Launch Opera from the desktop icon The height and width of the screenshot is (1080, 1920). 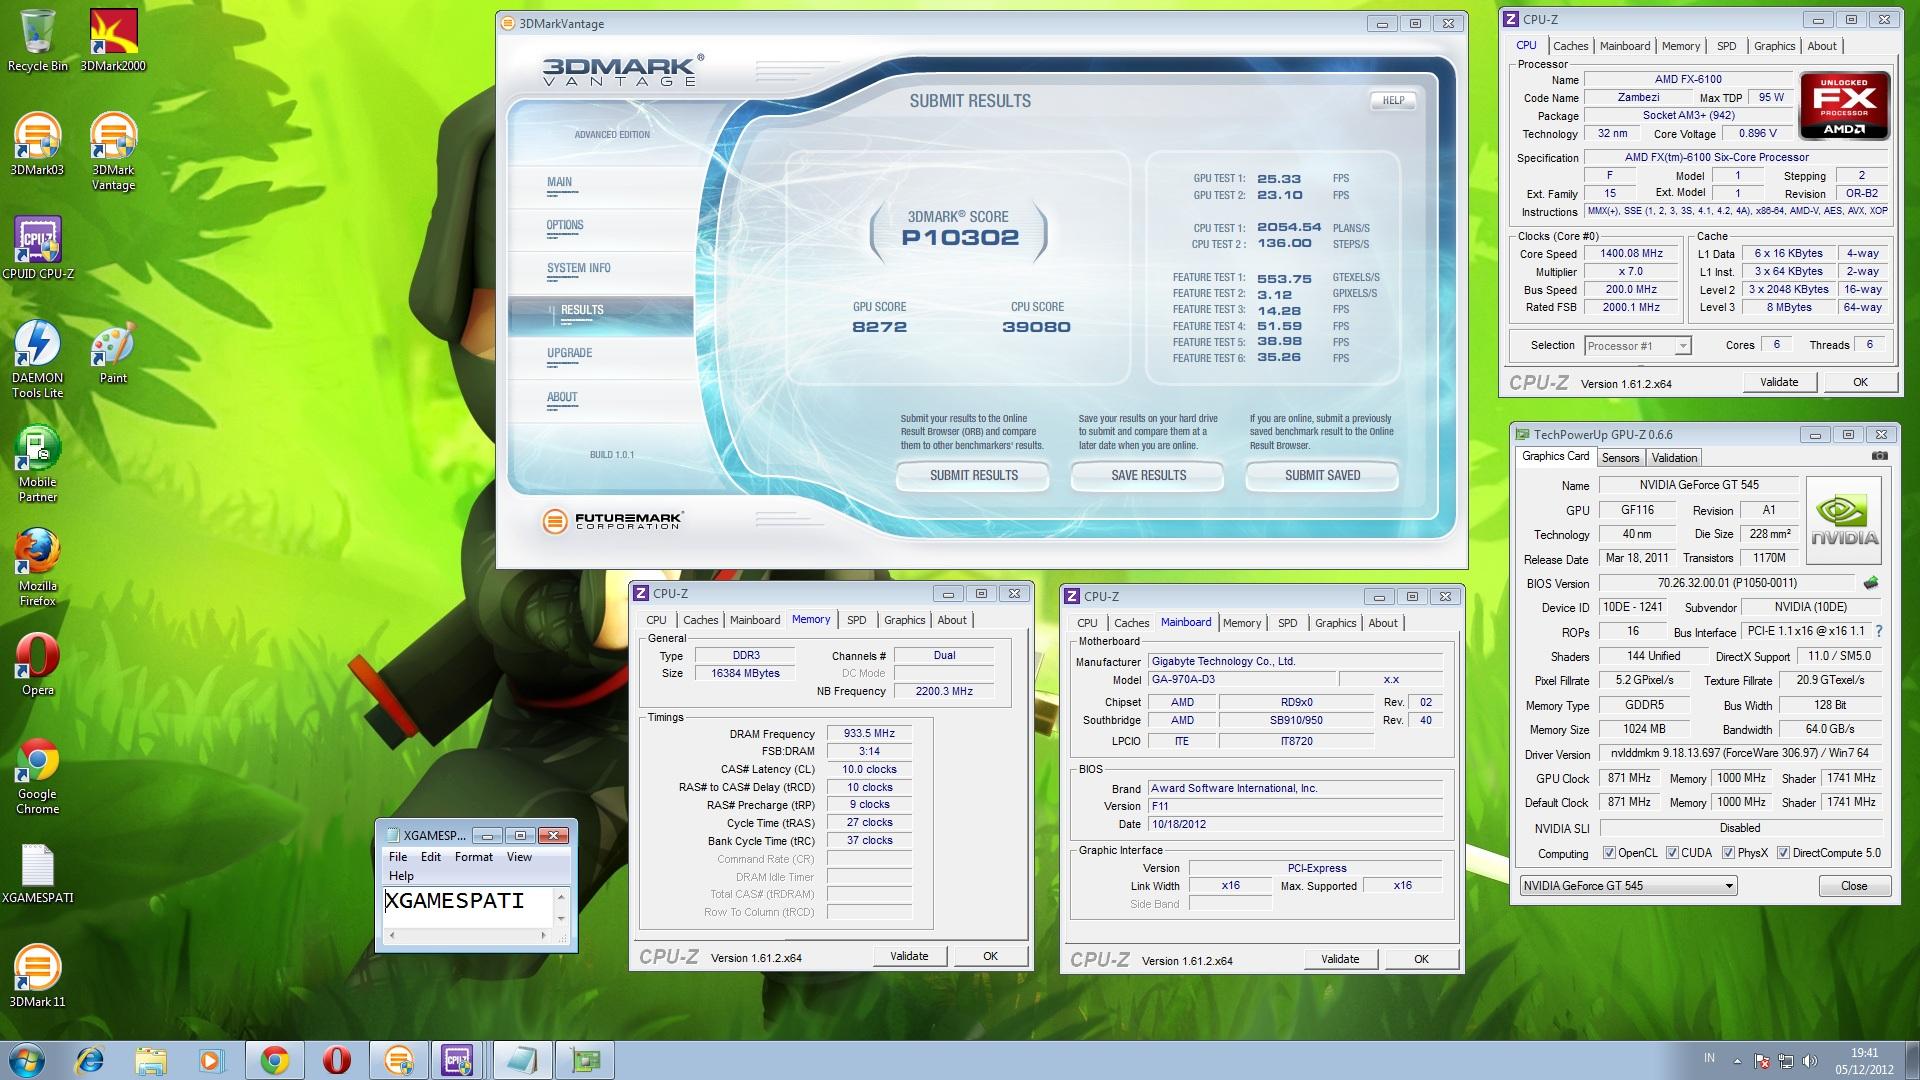pyautogui.click(x=37, y=664)
